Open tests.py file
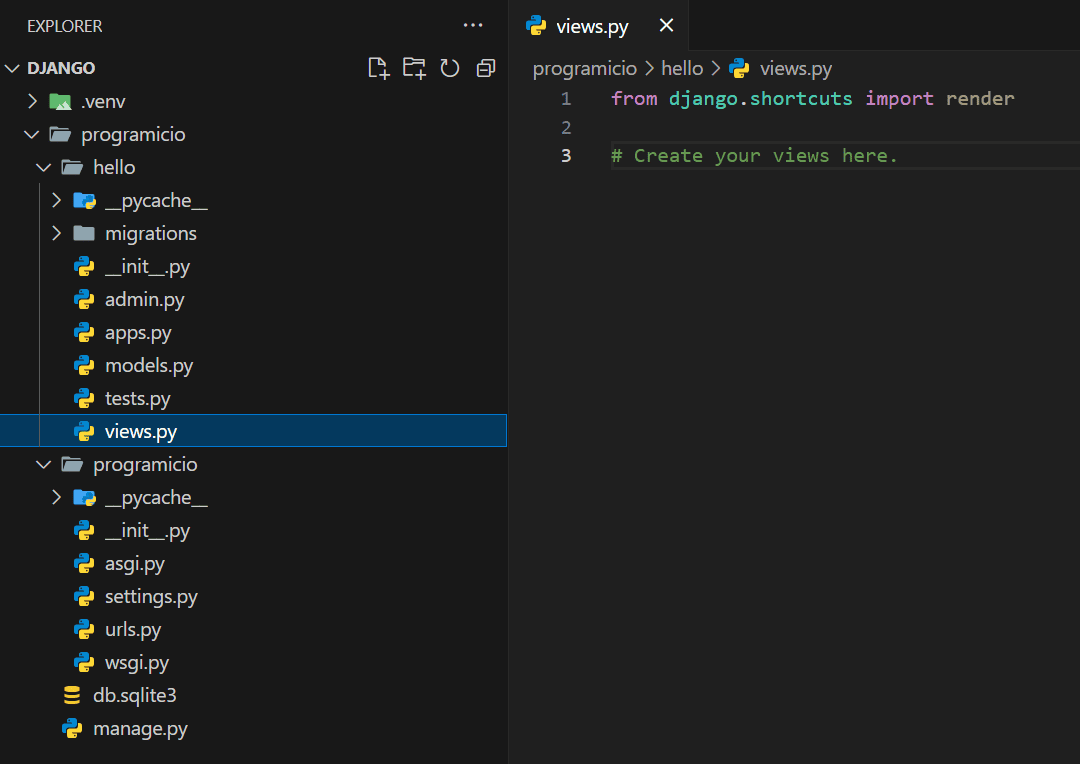The height and width of the screenshot is (764, 1080). [x=137, y=399]
